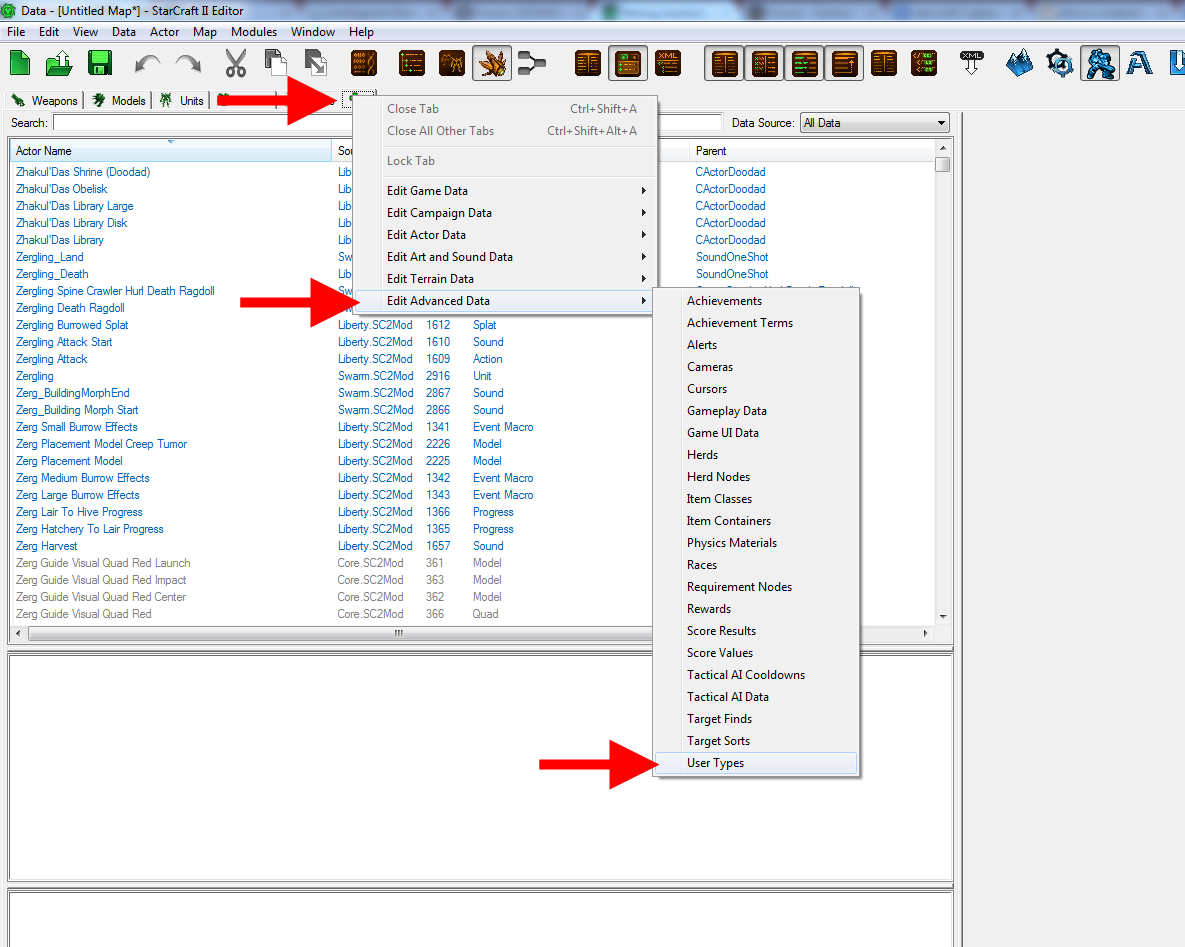Image resolution: width=1185 pixels, height=947 pixels.
Task: Expand the Edit Advanced Data submenu arrow
Action: [x=643, y=300]
